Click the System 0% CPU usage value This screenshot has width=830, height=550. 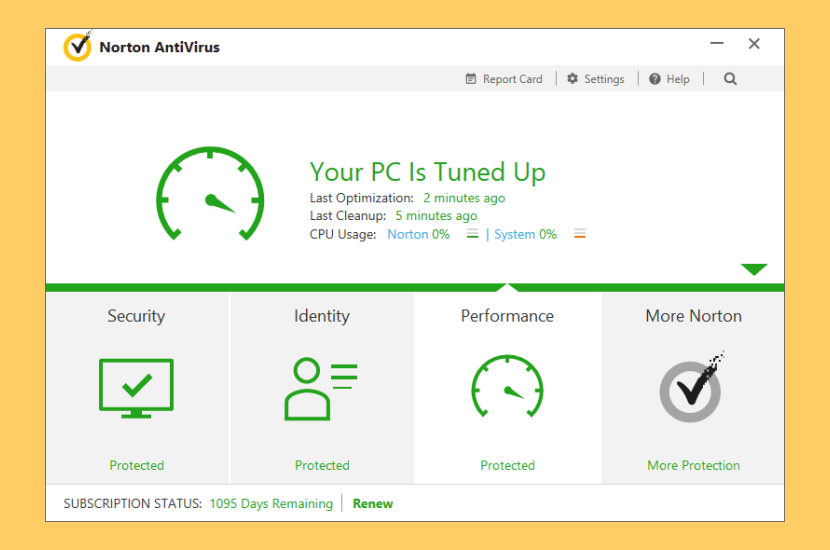coord(525,234)
